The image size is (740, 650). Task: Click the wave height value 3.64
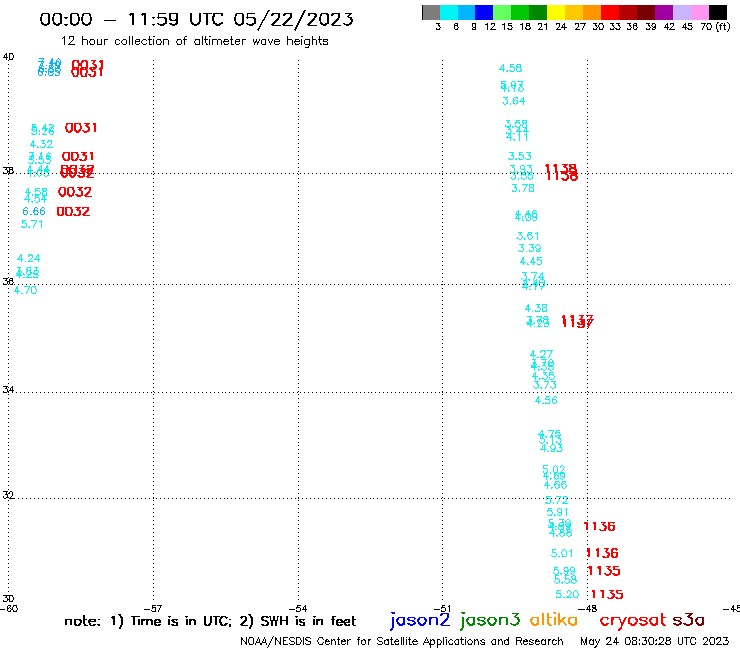tap(513, 101)
